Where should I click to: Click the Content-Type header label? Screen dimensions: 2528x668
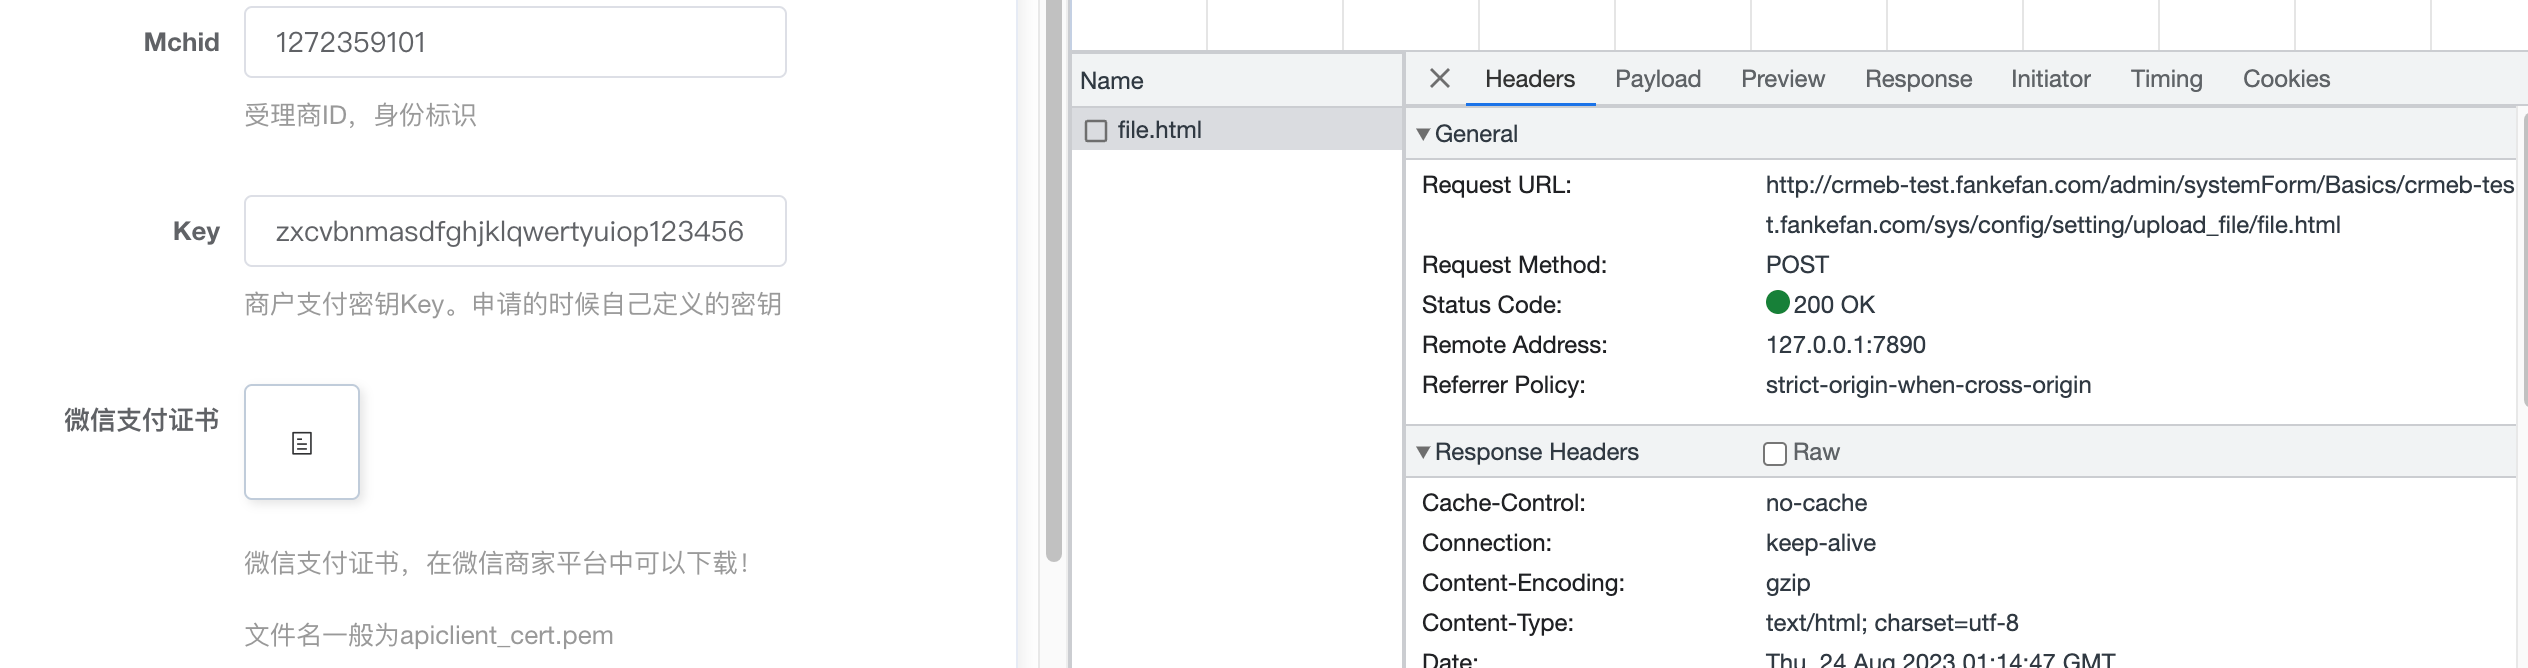[x=1497, y=623]
